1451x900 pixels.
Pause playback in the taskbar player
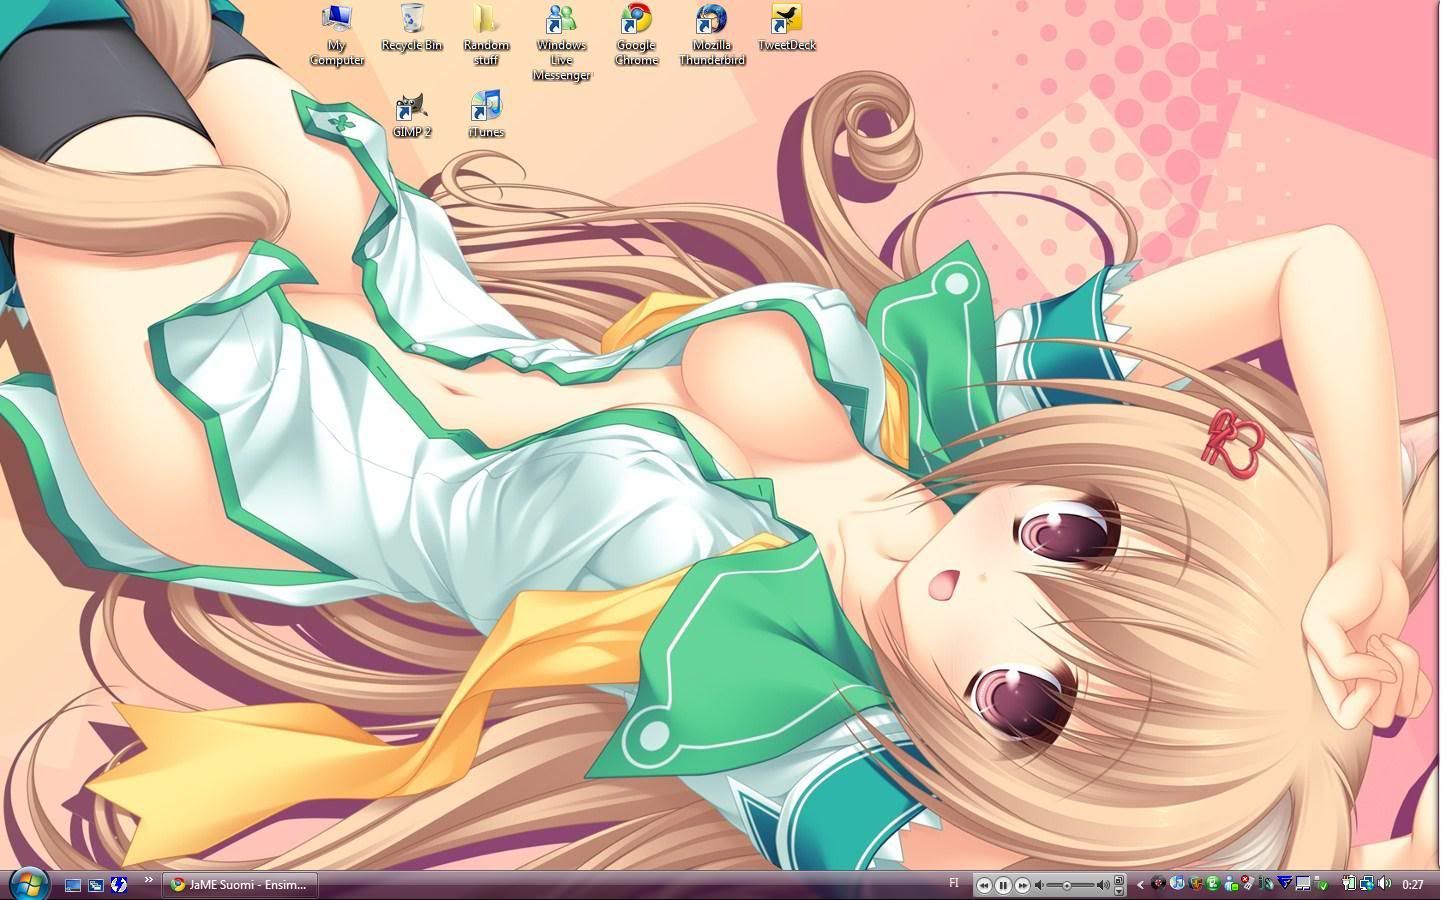pos(1003,885)
